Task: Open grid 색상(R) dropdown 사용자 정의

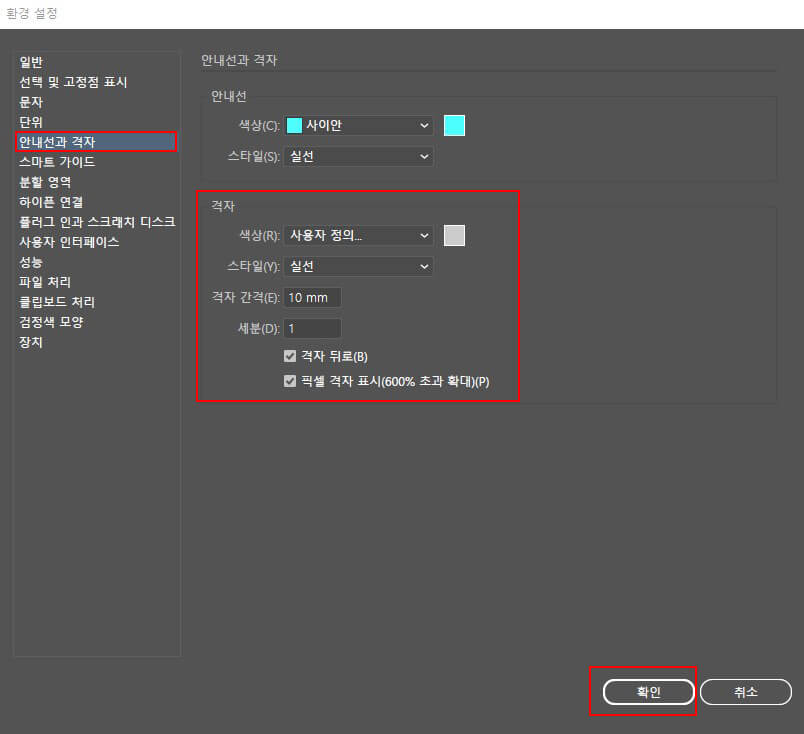Action: (358, 235)
